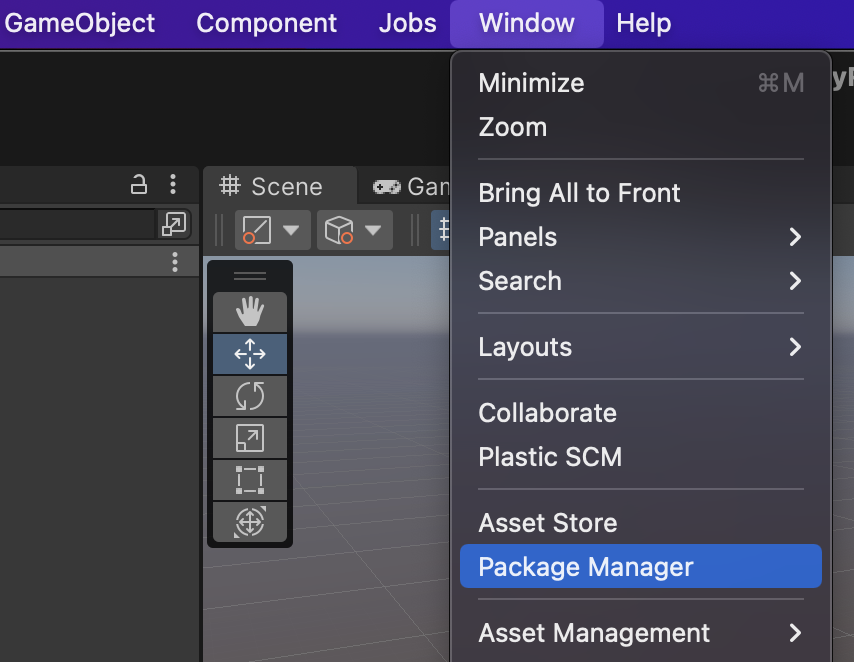
Task: Click the search window icon beside search field
Action: pos(173,225)
